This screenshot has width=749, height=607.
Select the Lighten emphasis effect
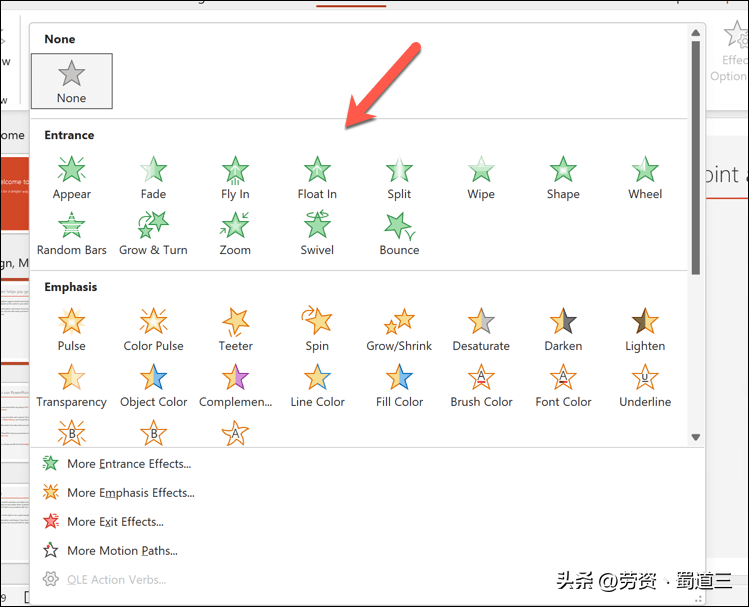pyautogui.click(x=645, y=330)
